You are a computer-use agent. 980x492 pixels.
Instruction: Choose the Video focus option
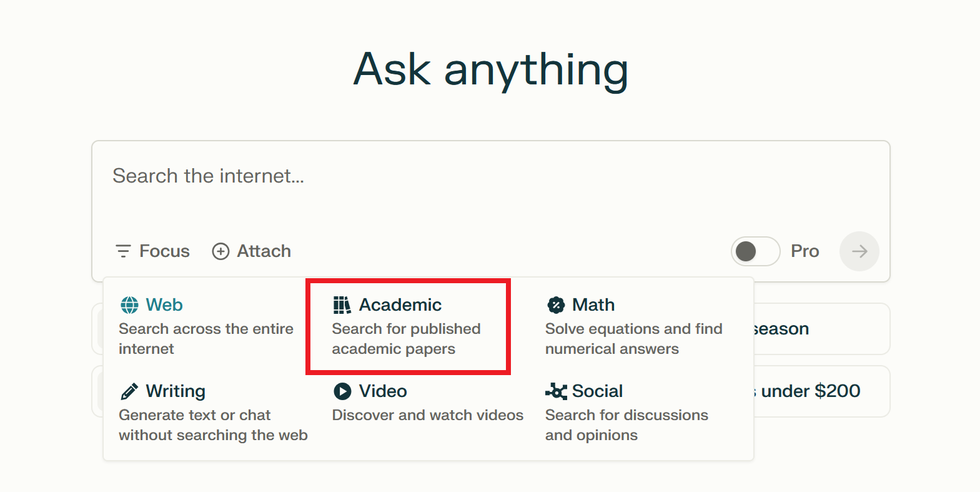click(x=427, y=402)
